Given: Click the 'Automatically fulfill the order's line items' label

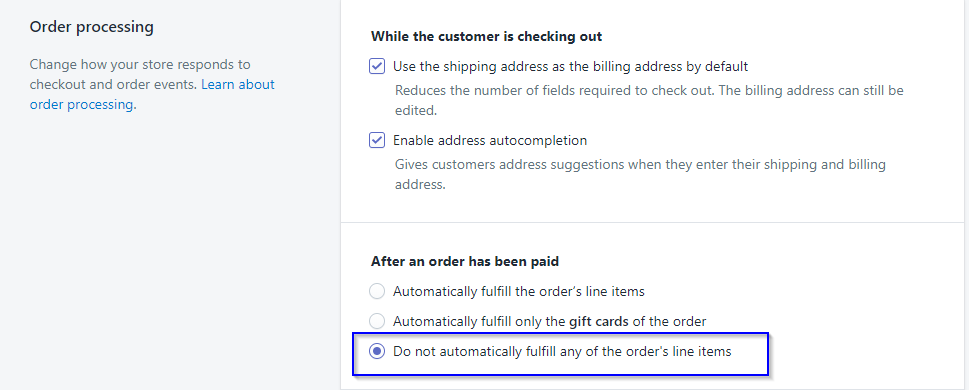Looking at the screenshot, I should (518, 291).
